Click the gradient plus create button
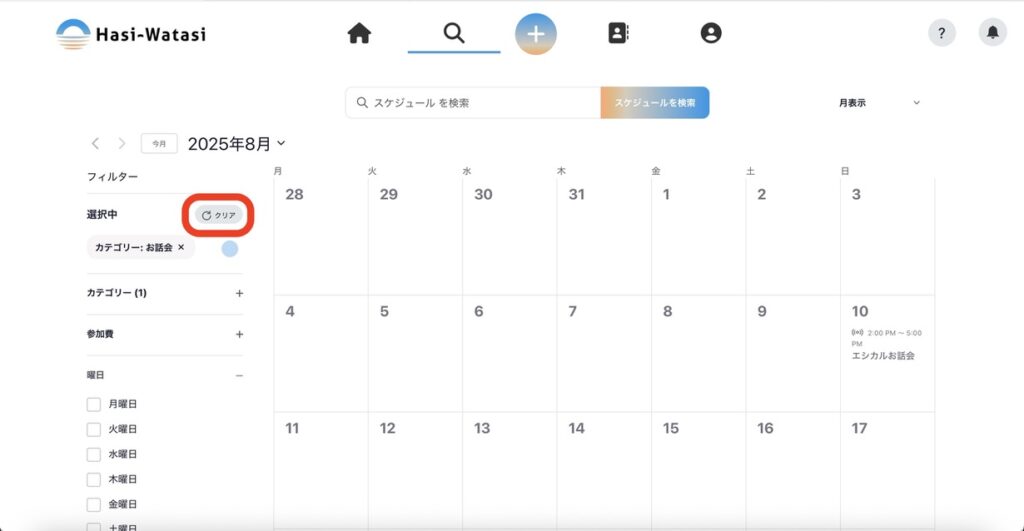Viewport: 1024px width, 531px height. pyautogui.click(x=536, y=34)
